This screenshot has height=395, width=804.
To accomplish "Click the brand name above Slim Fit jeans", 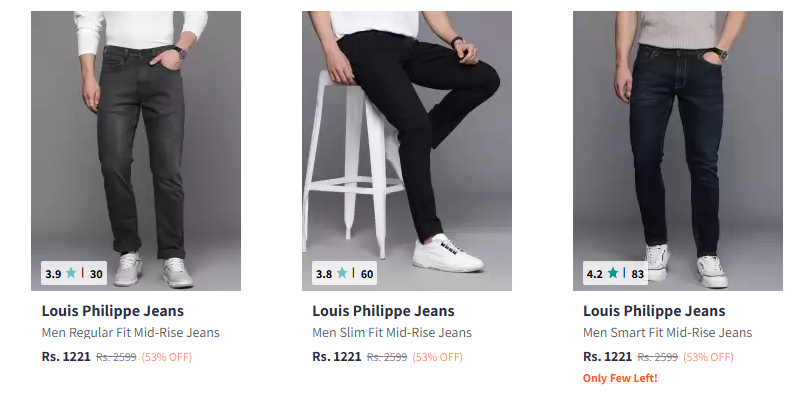I will [x=384, y=311].
